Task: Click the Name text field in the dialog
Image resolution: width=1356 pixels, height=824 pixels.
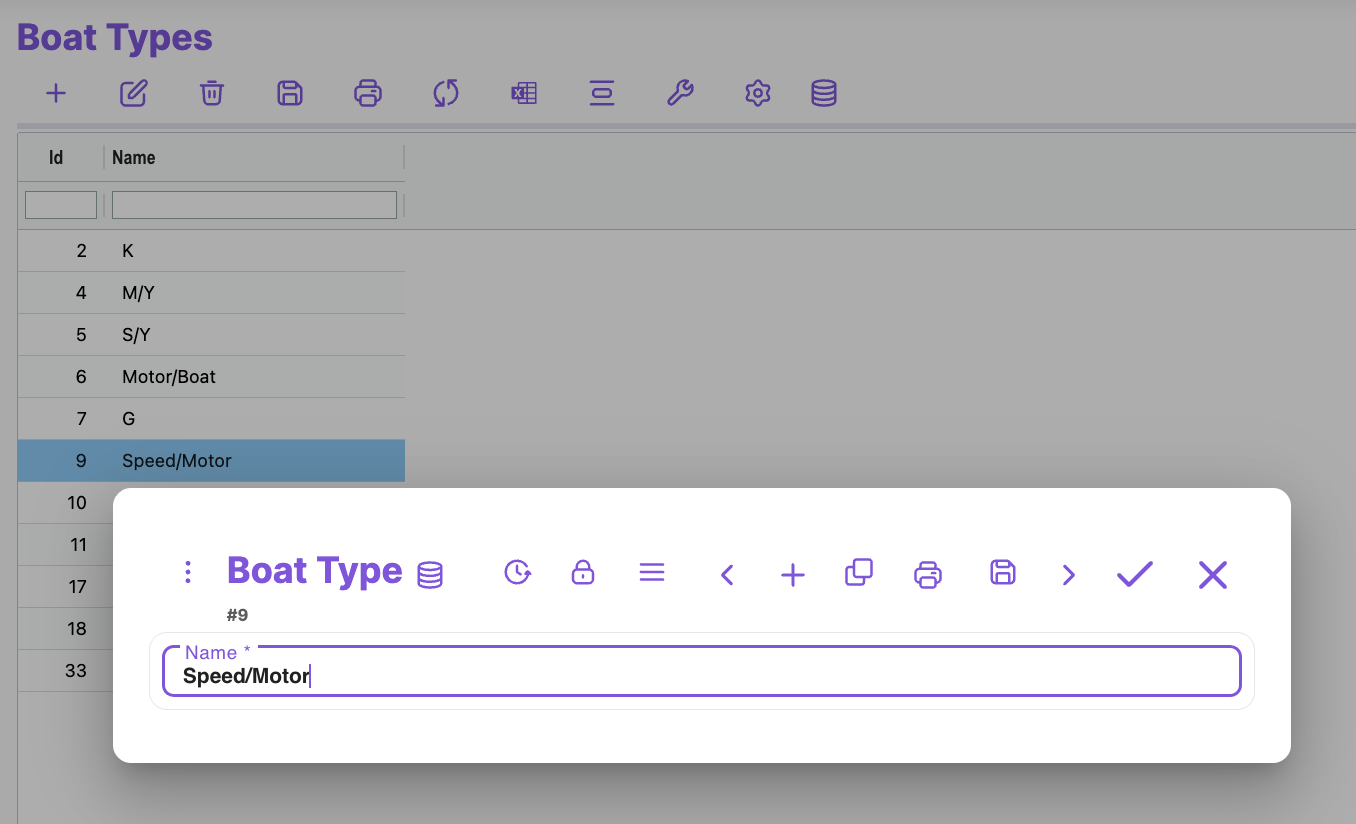Action: (x=700, y=677)
